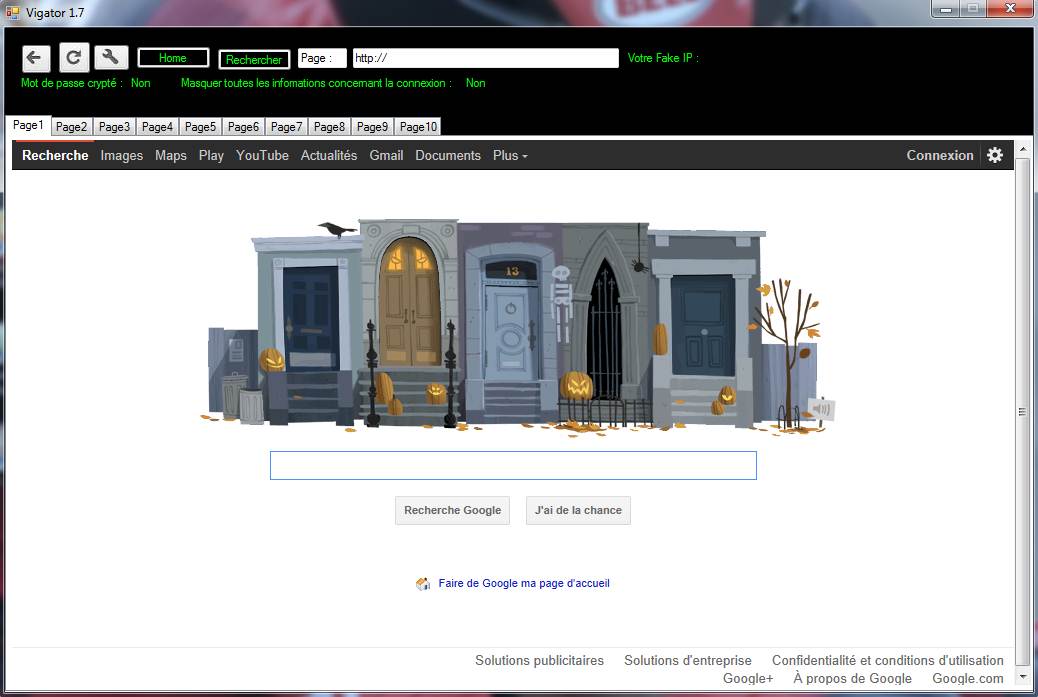
Task: Click the Google settings gear icon
Action: click(994, 155)
